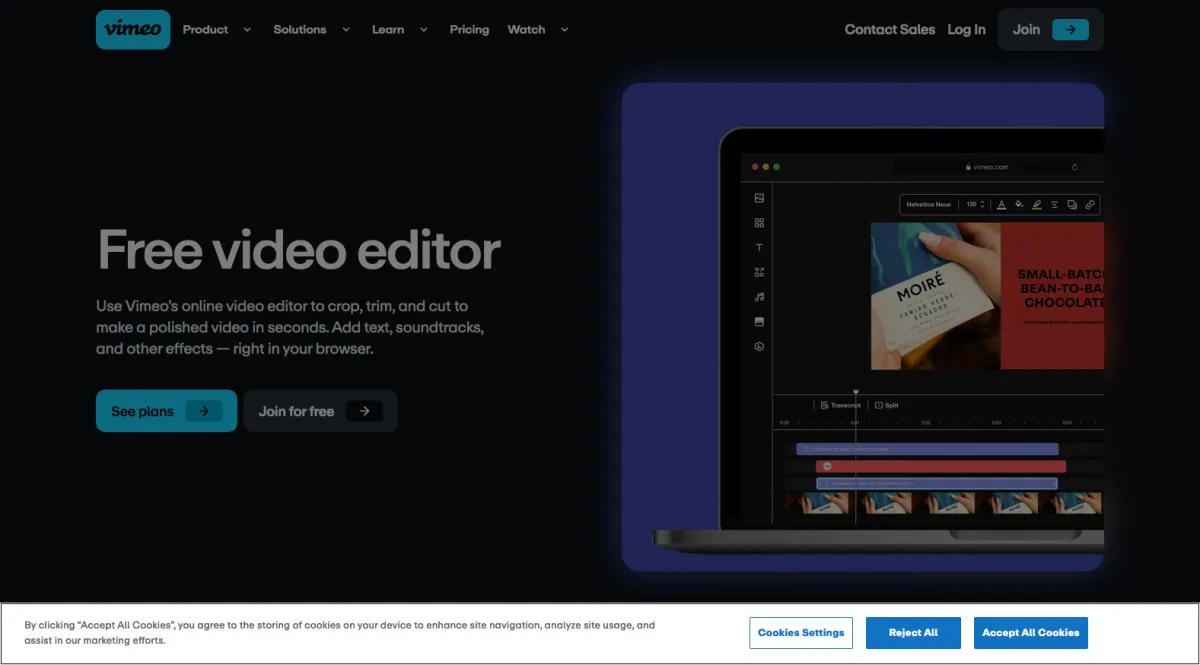Click the Log In link
Screen dimensions: 1200x665
click(x=966, y=29)
